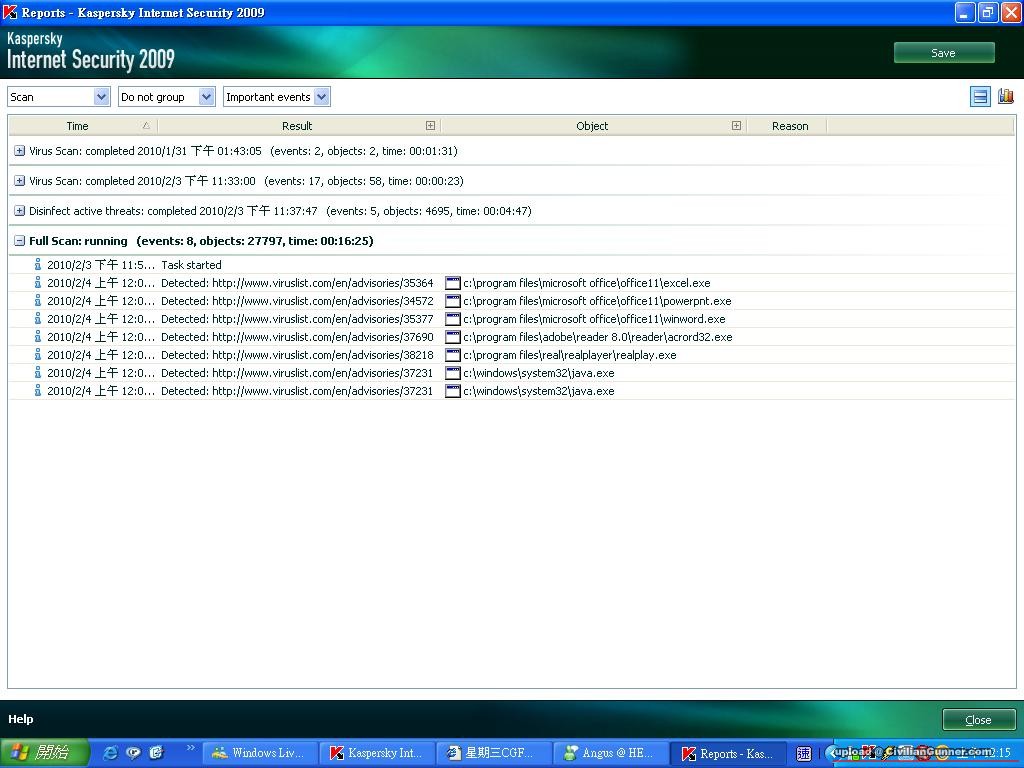Open the statistics chart view icon
Viewport: 1024px width, 768px height.
click(1005, 96)
